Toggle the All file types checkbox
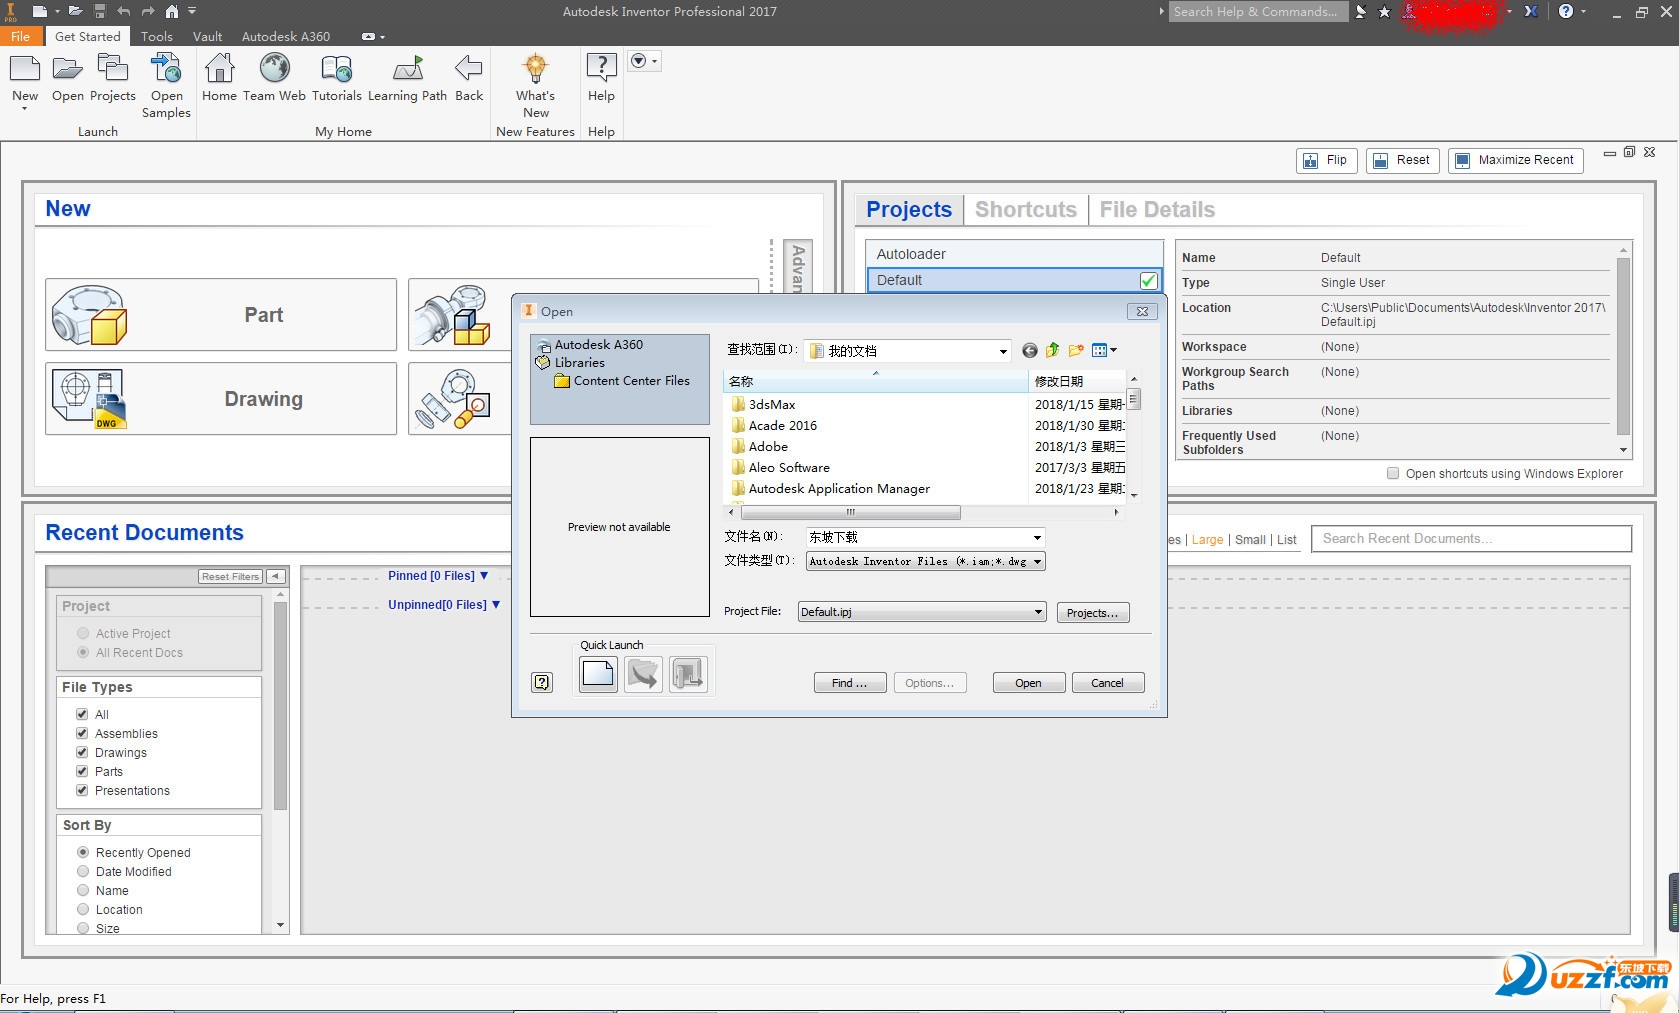The height and width of the screenshot is (1013, 1679). 82,714
